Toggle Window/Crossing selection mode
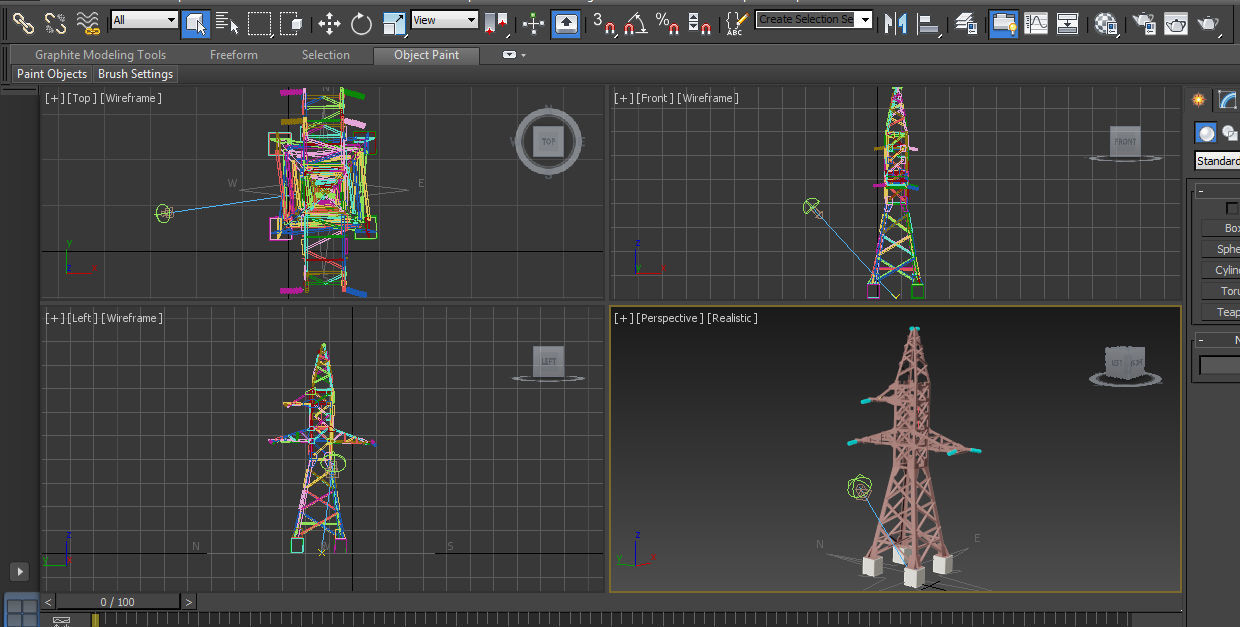Viewport: 1240px width, 627px height. [292, 22]
